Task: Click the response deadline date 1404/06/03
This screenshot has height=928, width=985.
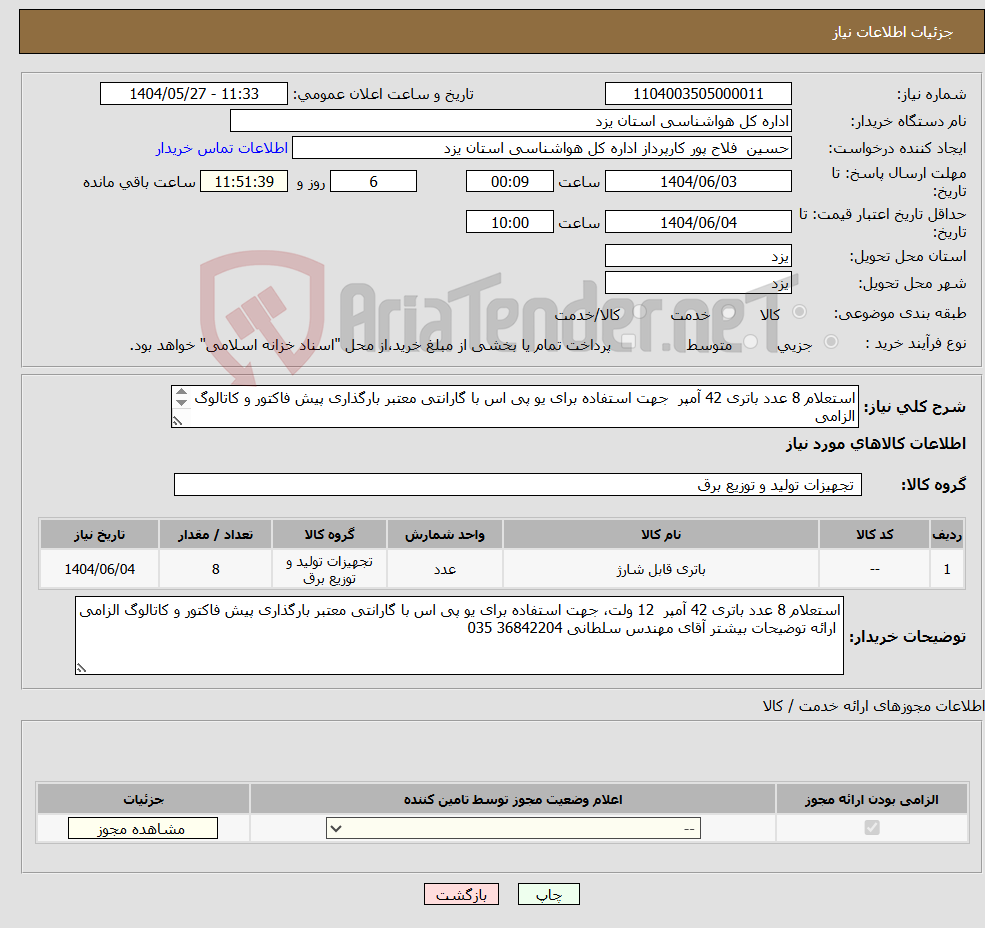Action: point(698,182)
